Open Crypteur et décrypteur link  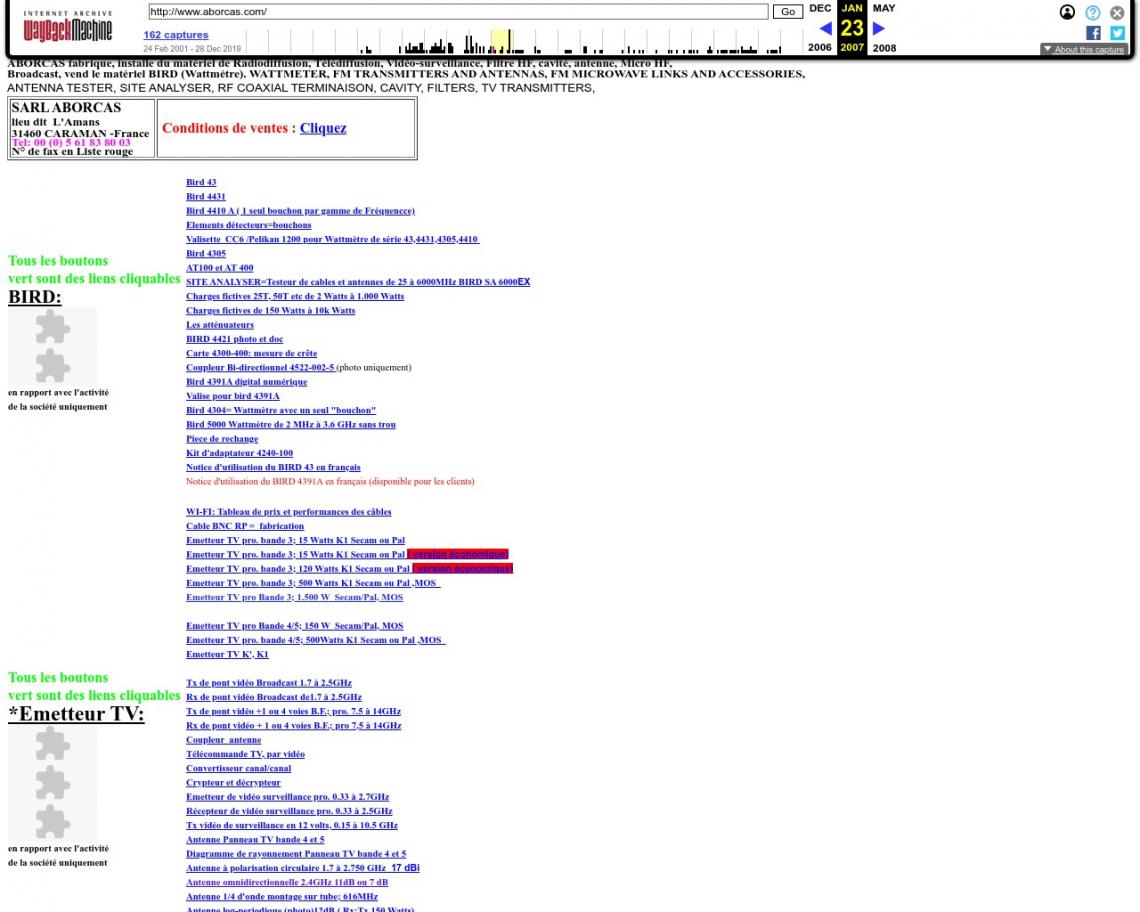233,783
